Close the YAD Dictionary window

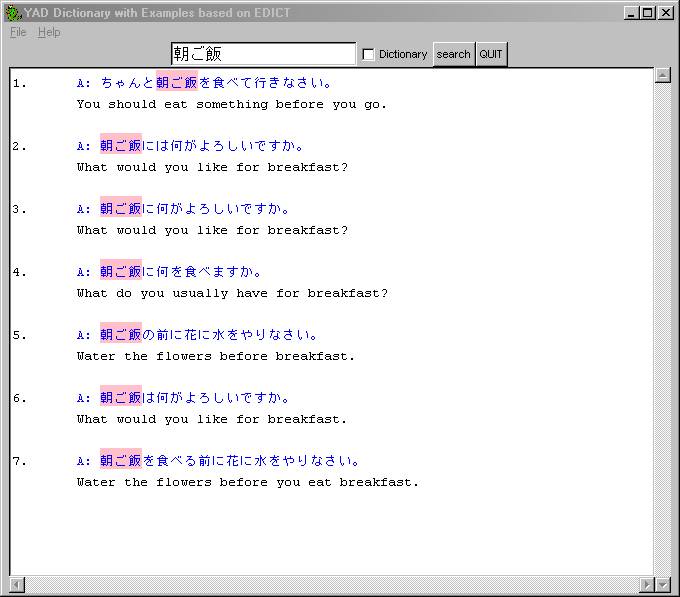point(666,13)
